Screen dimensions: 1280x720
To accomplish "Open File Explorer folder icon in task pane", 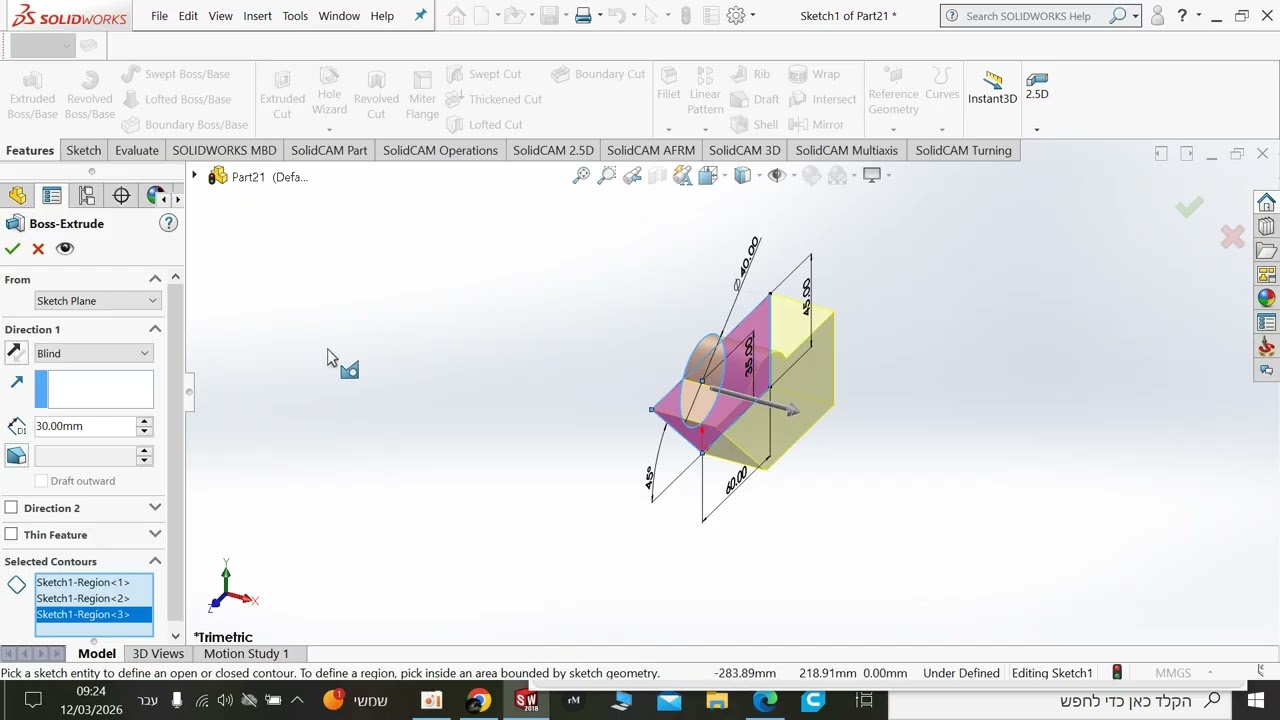I will tap(1266, 250).
